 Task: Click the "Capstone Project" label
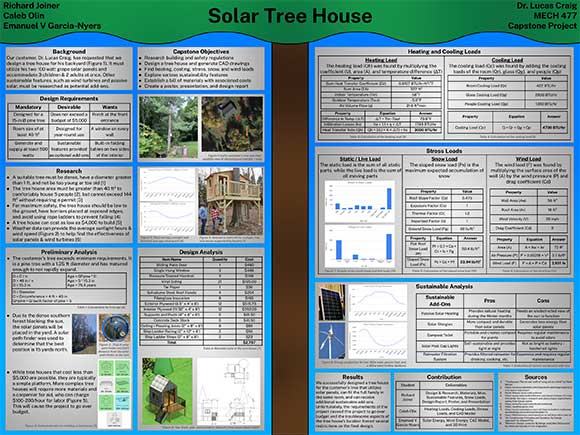[542, 26]
